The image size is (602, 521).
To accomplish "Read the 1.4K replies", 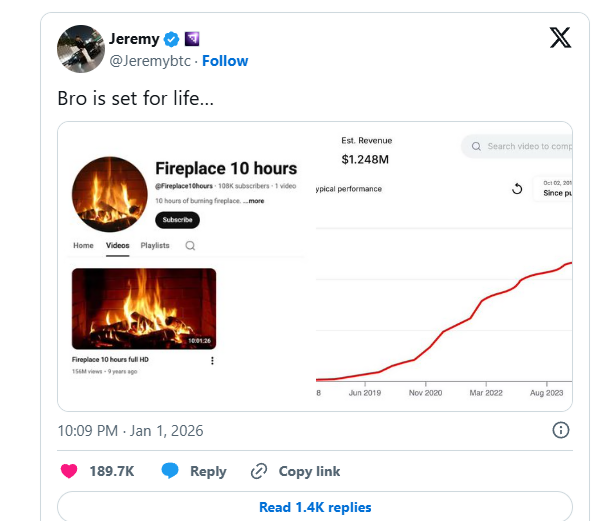I will tap(314, 507).
